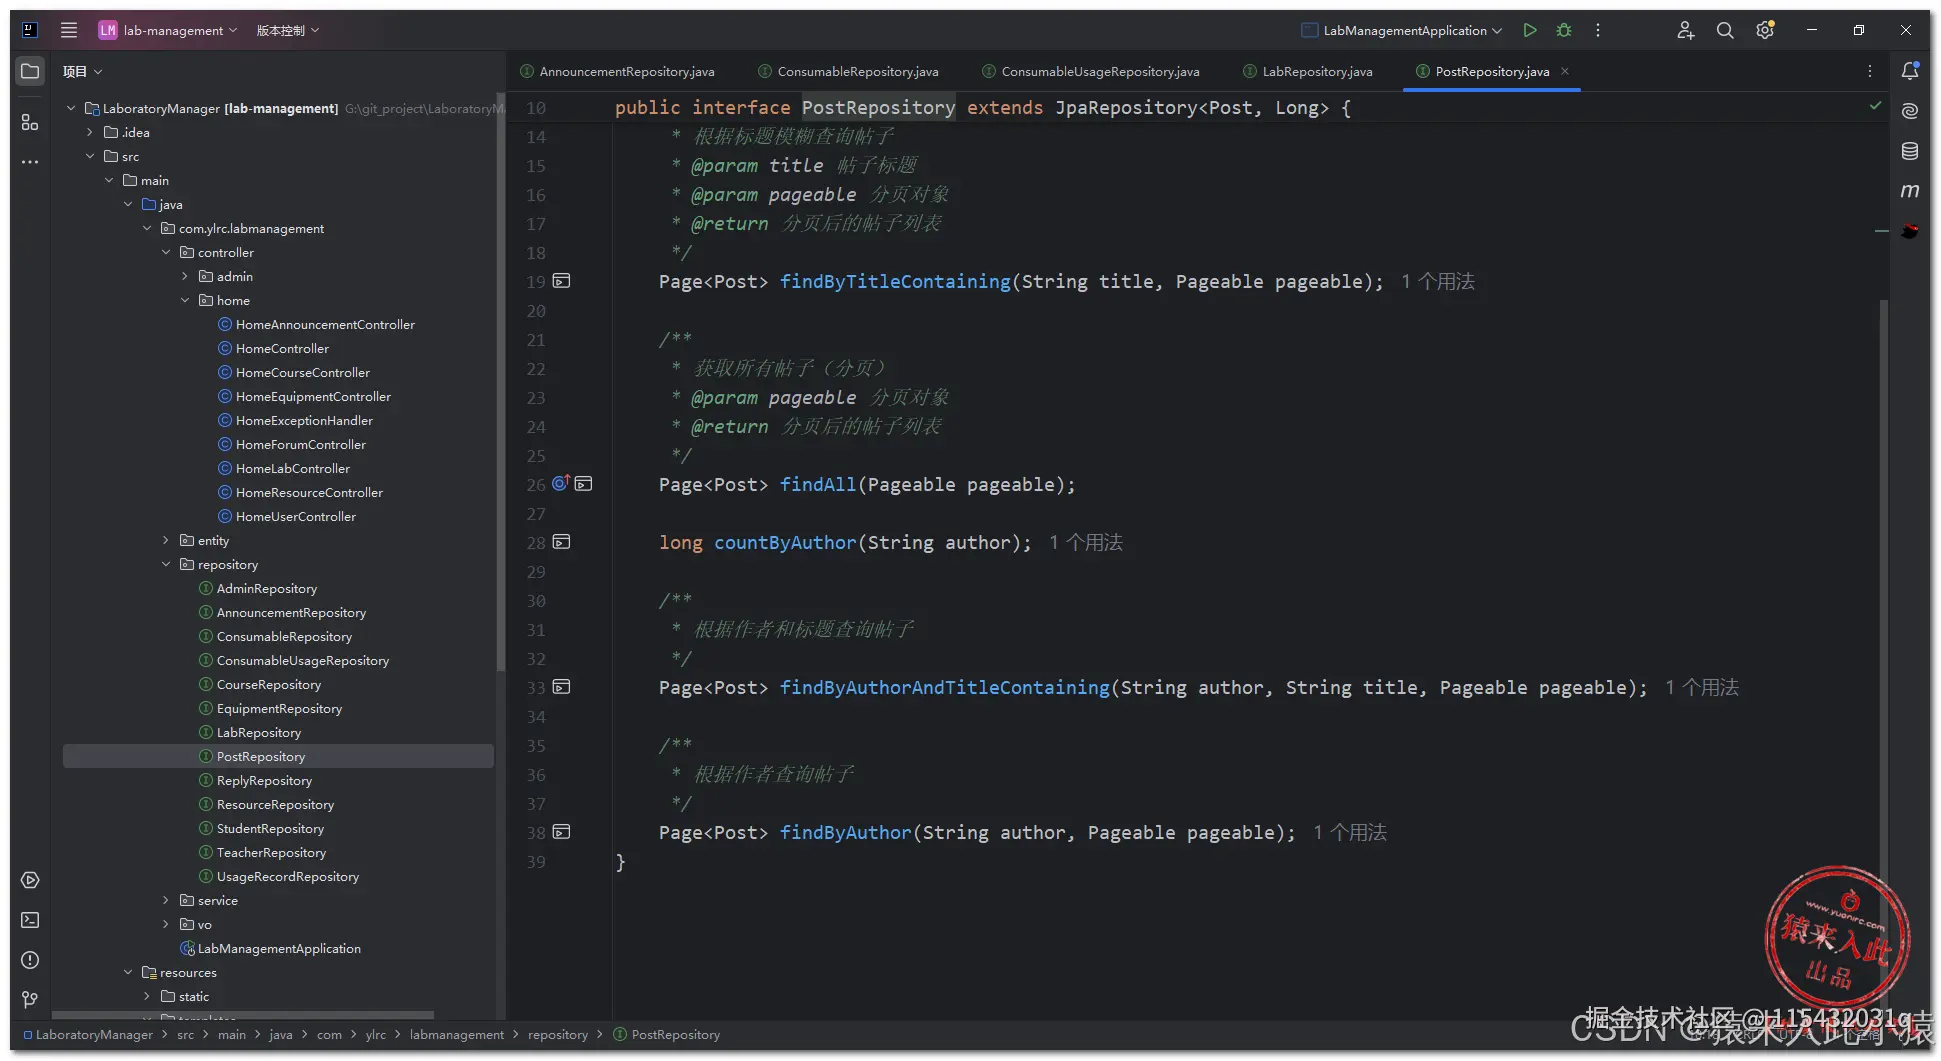Open the Database tool window
The image size is (1941, 1061).
coord(1910,151)
